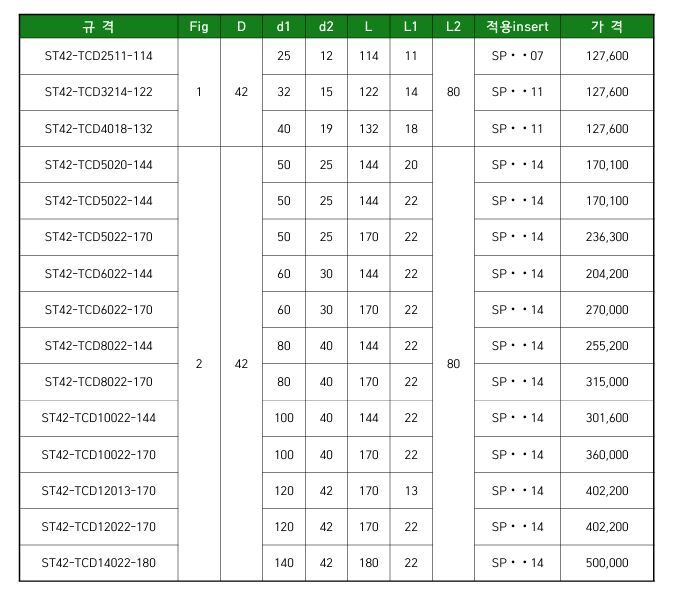The height and width of the screenshot is (601, 674).
Task: Select the ST42-TCD8022-144 spec cell
Action: coord(98,346)
